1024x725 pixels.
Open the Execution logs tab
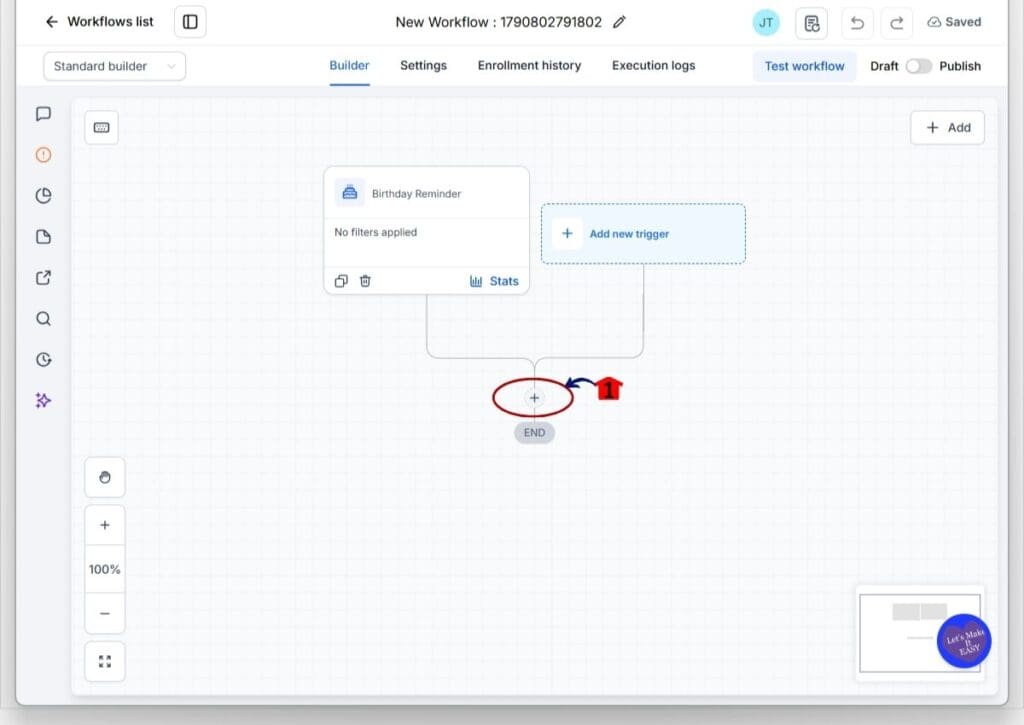pos(653,65)
